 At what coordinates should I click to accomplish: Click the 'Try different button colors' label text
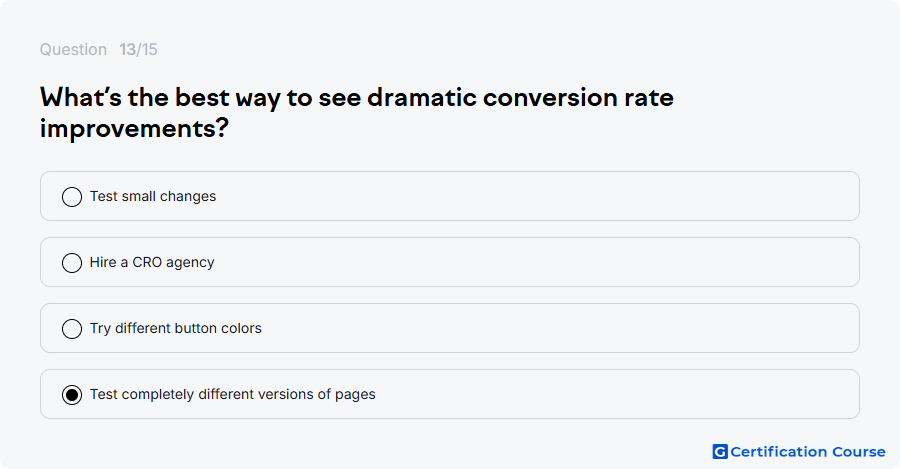click(x=176, y=328)
